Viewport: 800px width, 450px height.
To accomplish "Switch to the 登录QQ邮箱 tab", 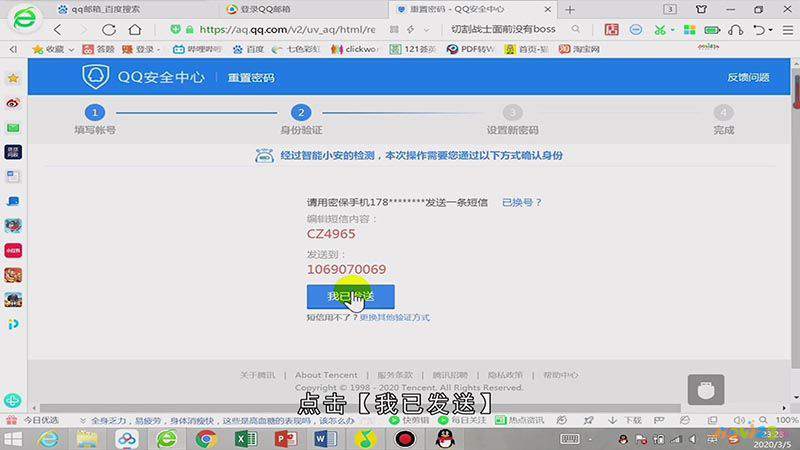I will pos(259,9).
